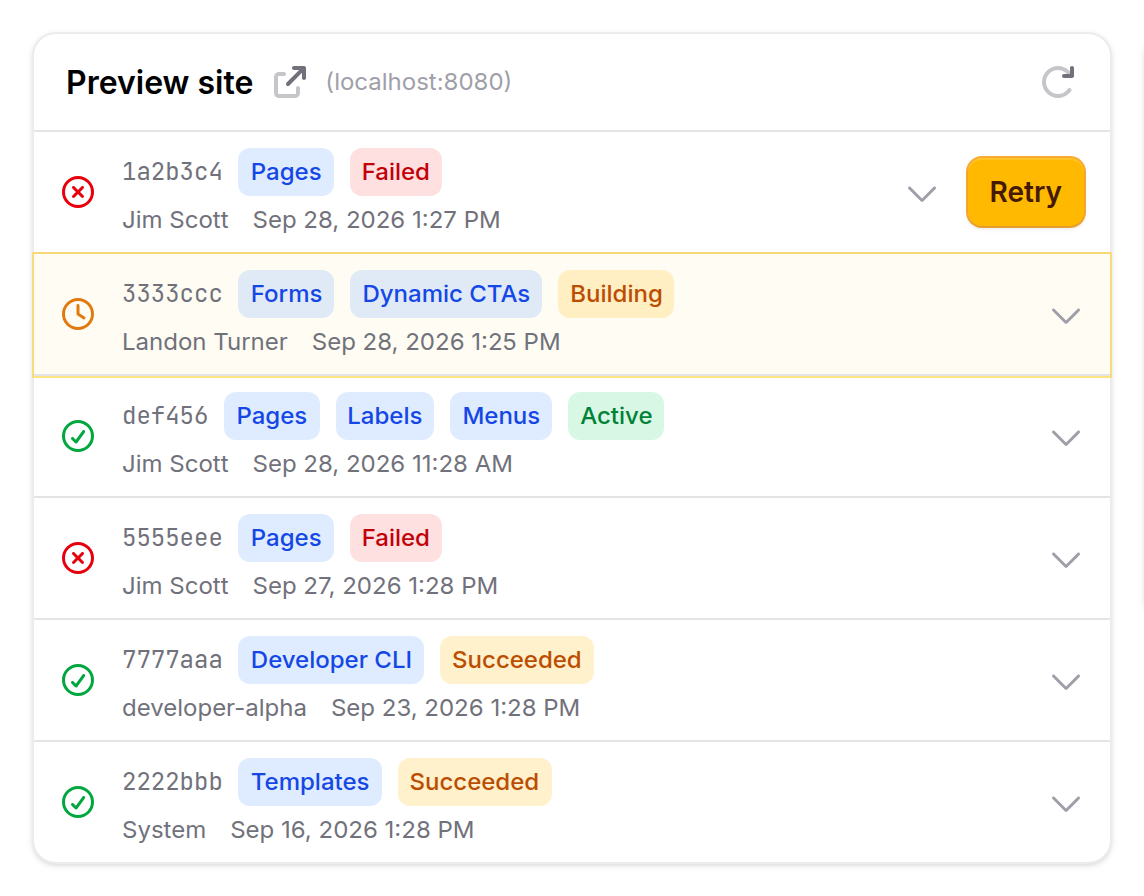The width and height of the screenshot is (1144, 896).
Task: Click the (localhost:8080) address text
Action: tap(419, 82)
